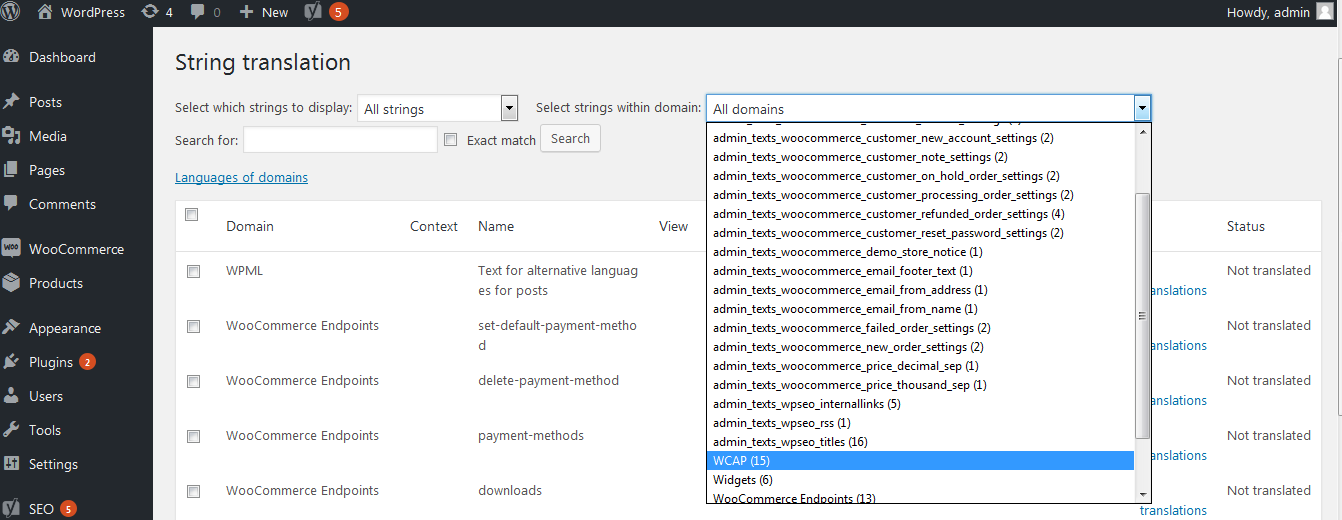Tick the Exact match checkbox

(451, 140)
